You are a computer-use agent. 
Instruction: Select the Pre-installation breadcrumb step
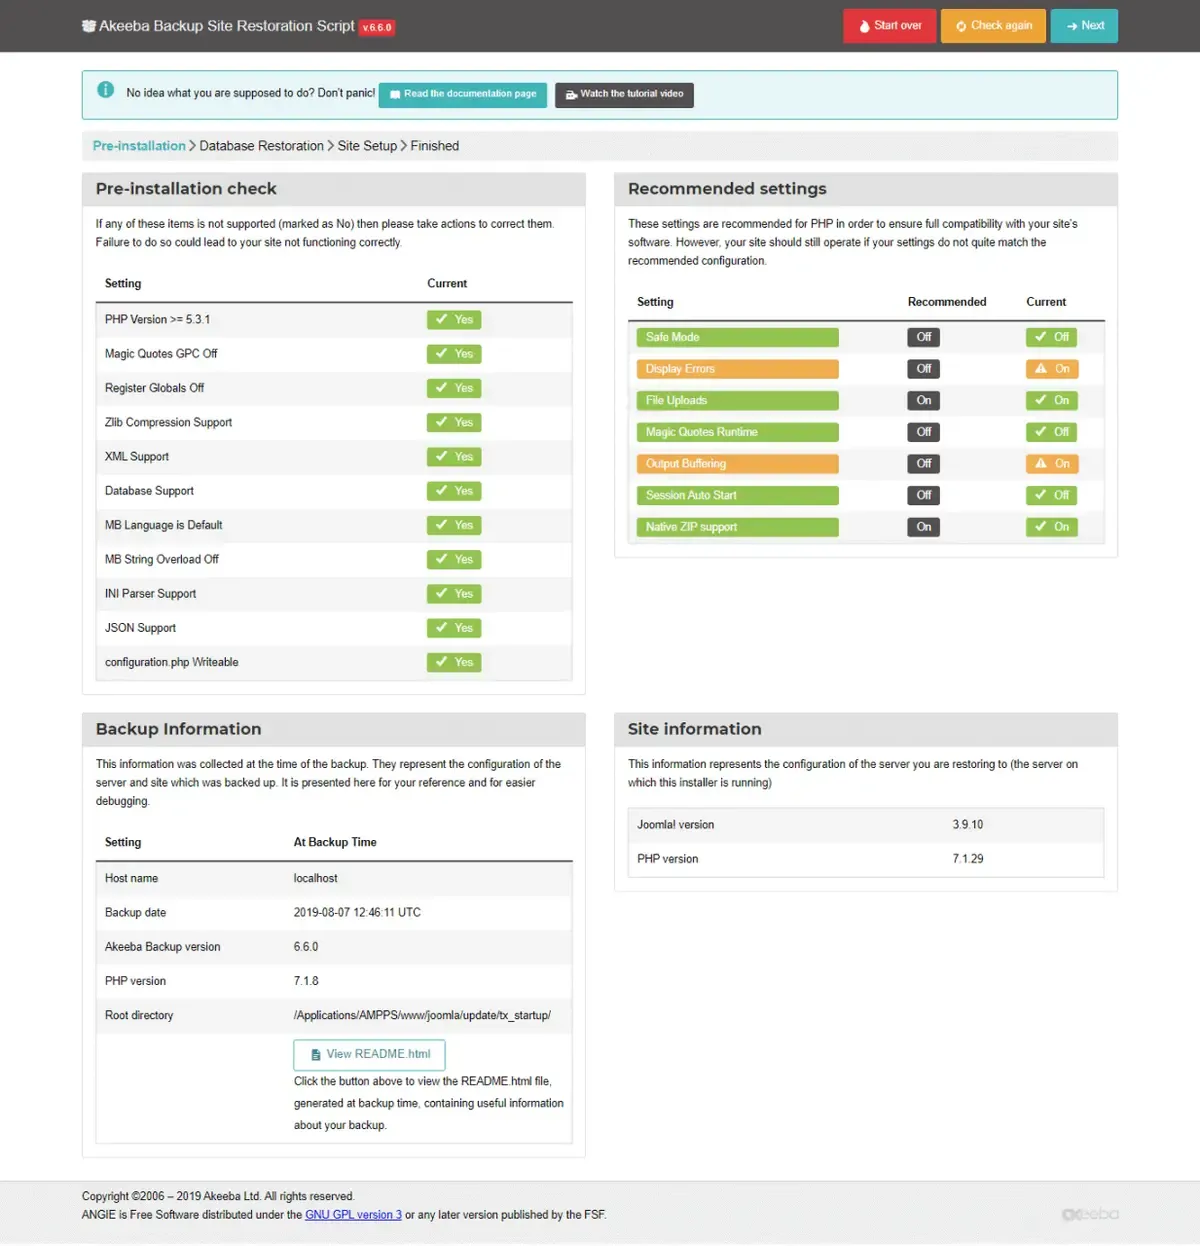tap(139, 146)
